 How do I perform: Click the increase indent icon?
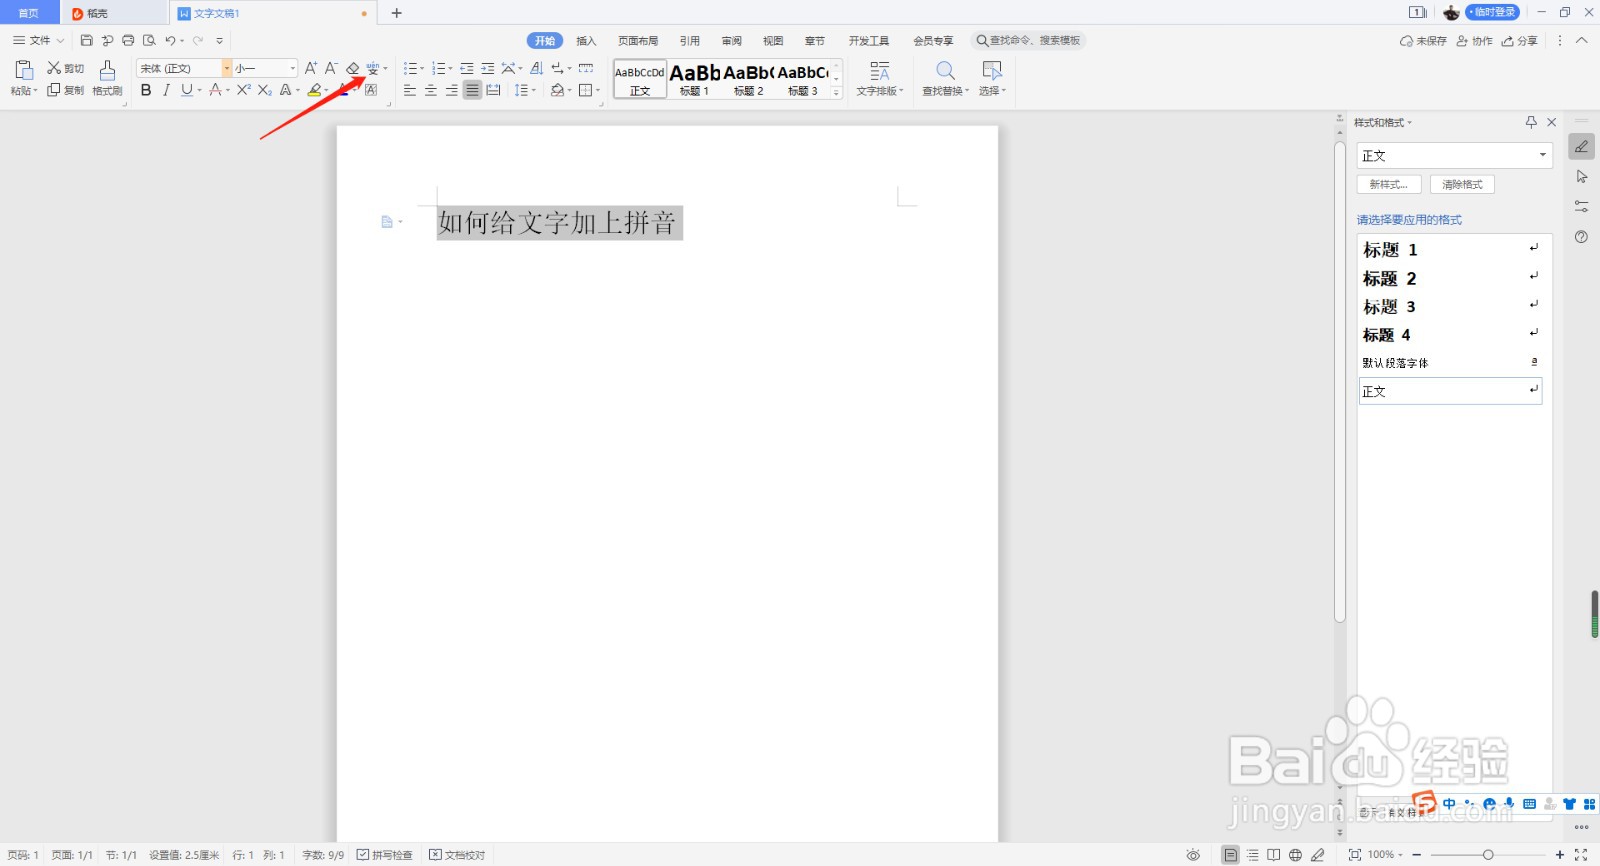click(488, 68)
